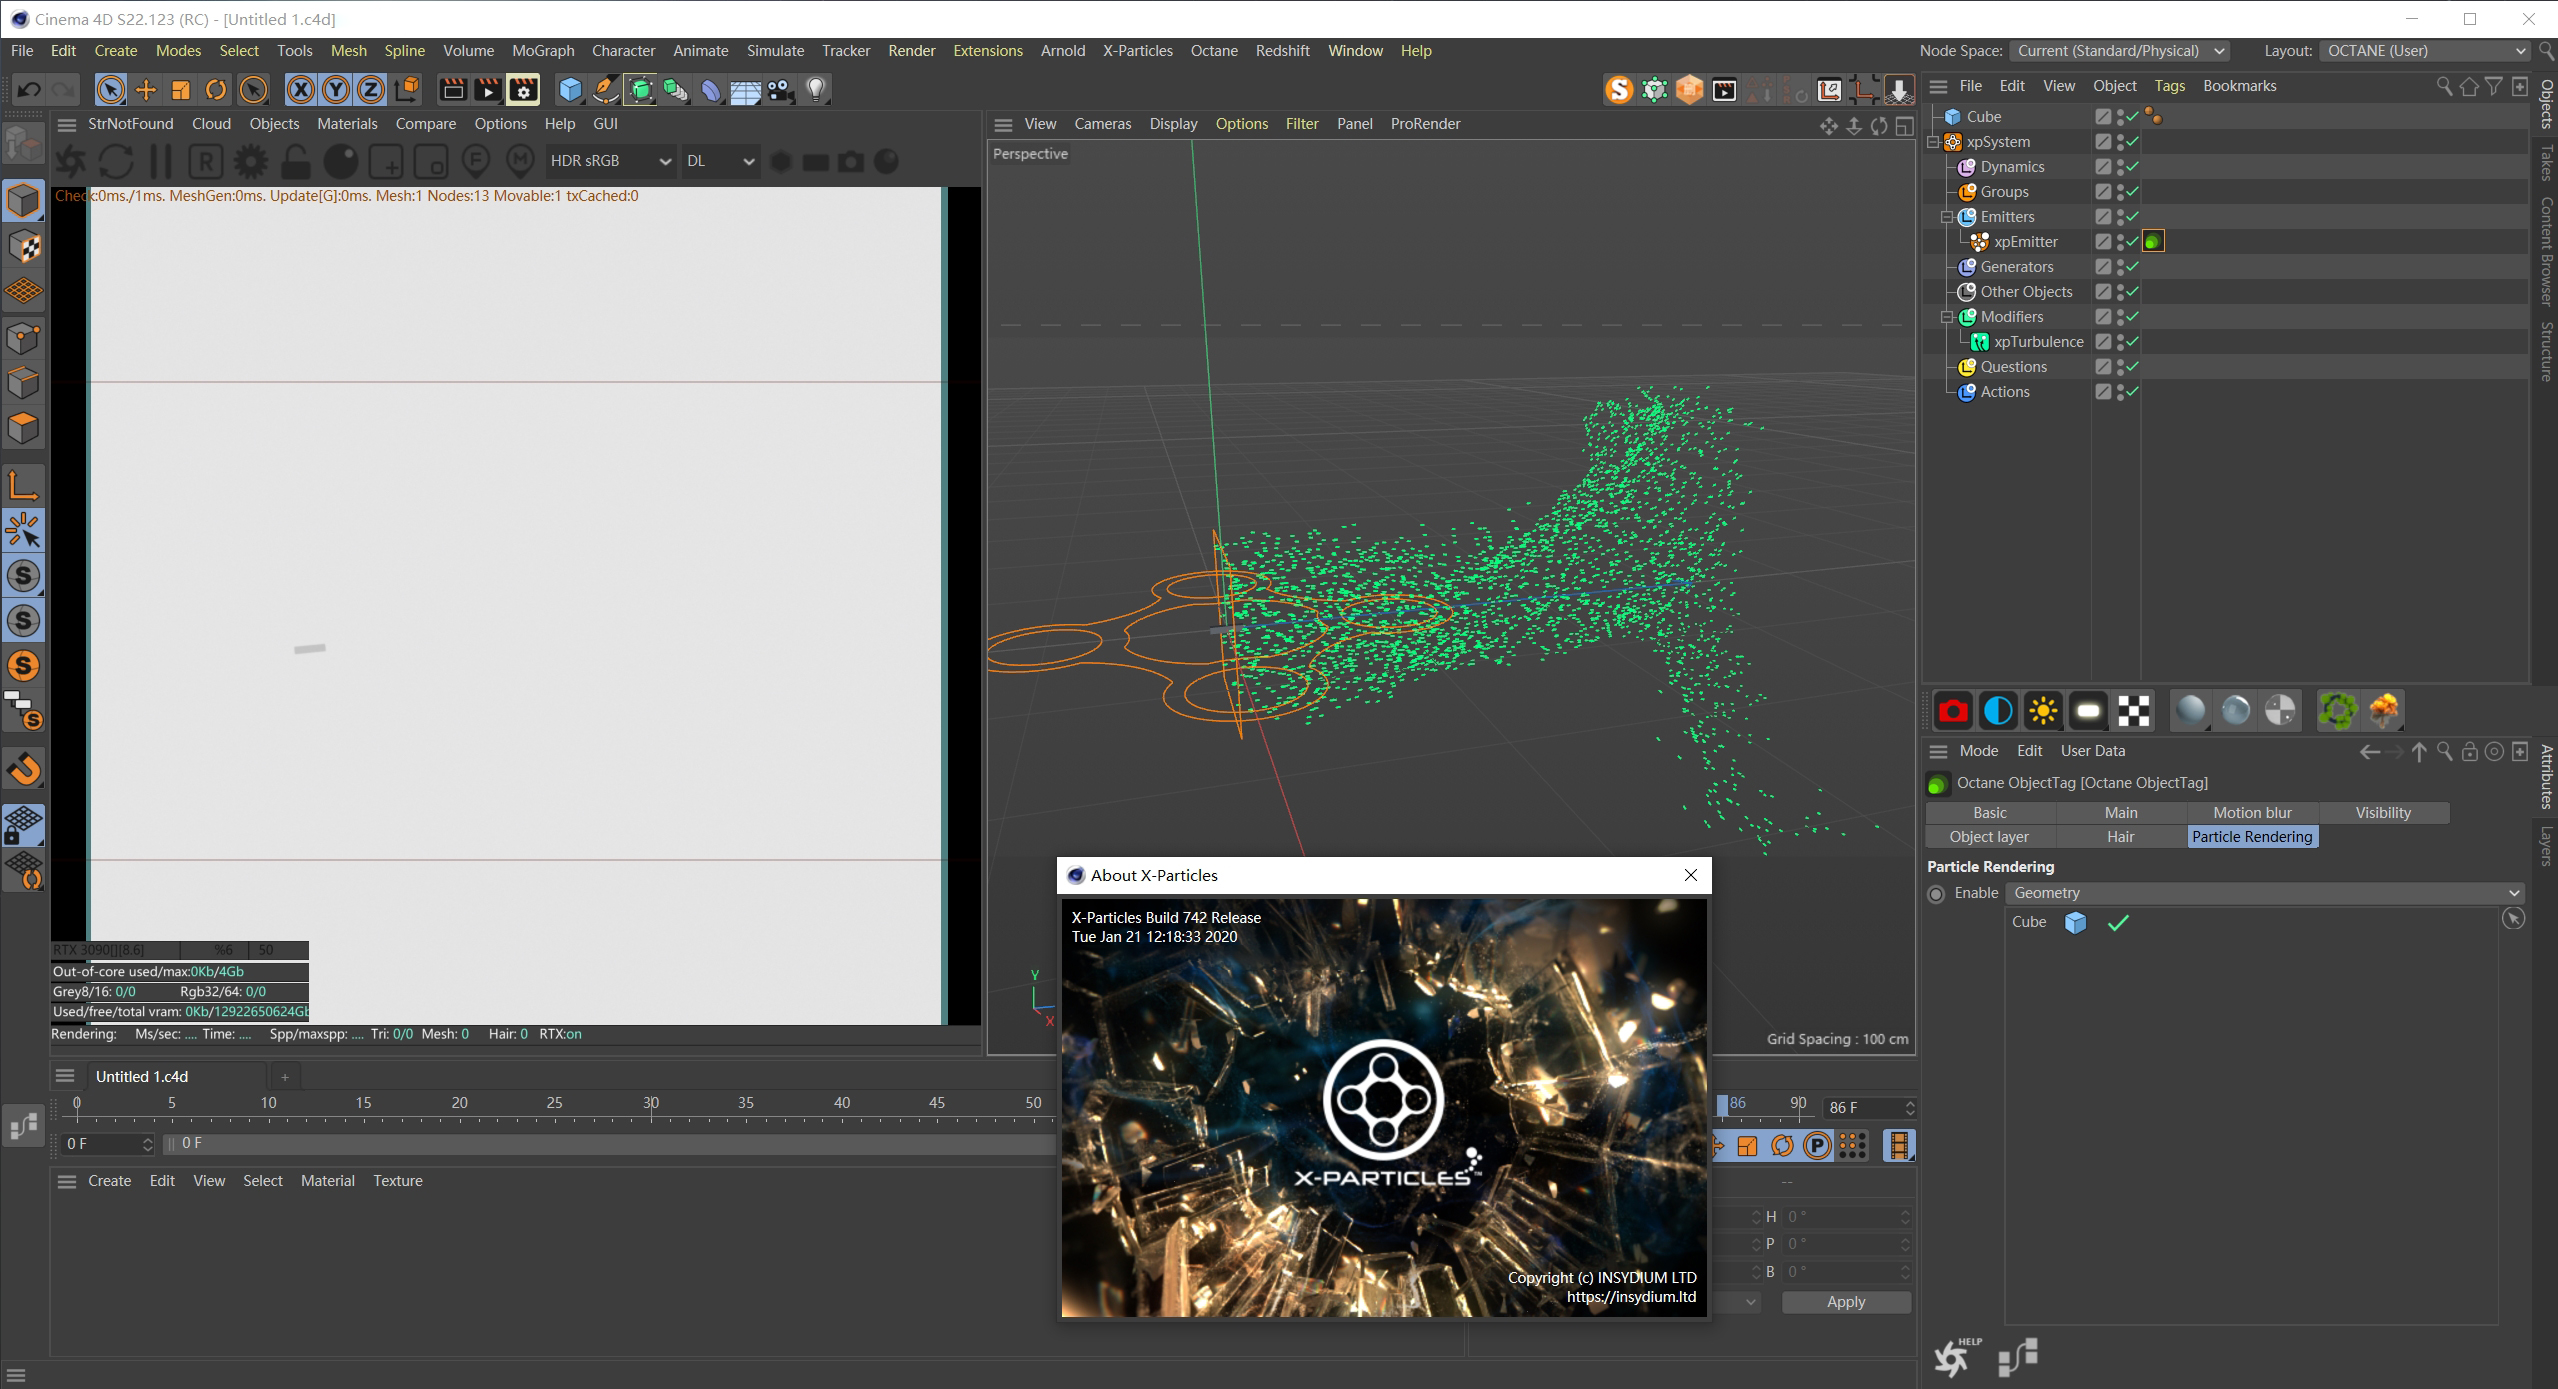Click the Undo arrow icon
Viewport: 2558px width, 1389px height.
coord(29,90)
